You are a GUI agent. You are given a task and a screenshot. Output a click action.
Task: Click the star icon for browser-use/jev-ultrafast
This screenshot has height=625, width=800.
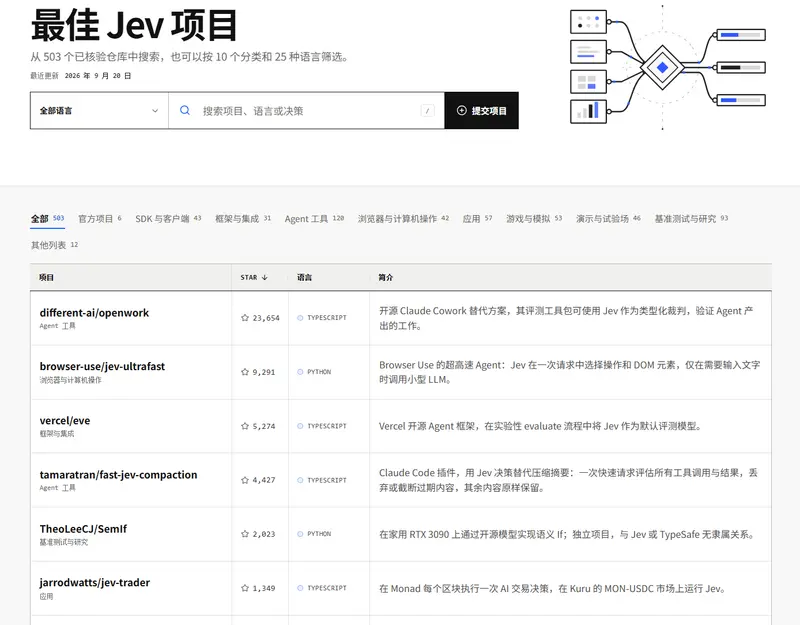tap(245, 372)
